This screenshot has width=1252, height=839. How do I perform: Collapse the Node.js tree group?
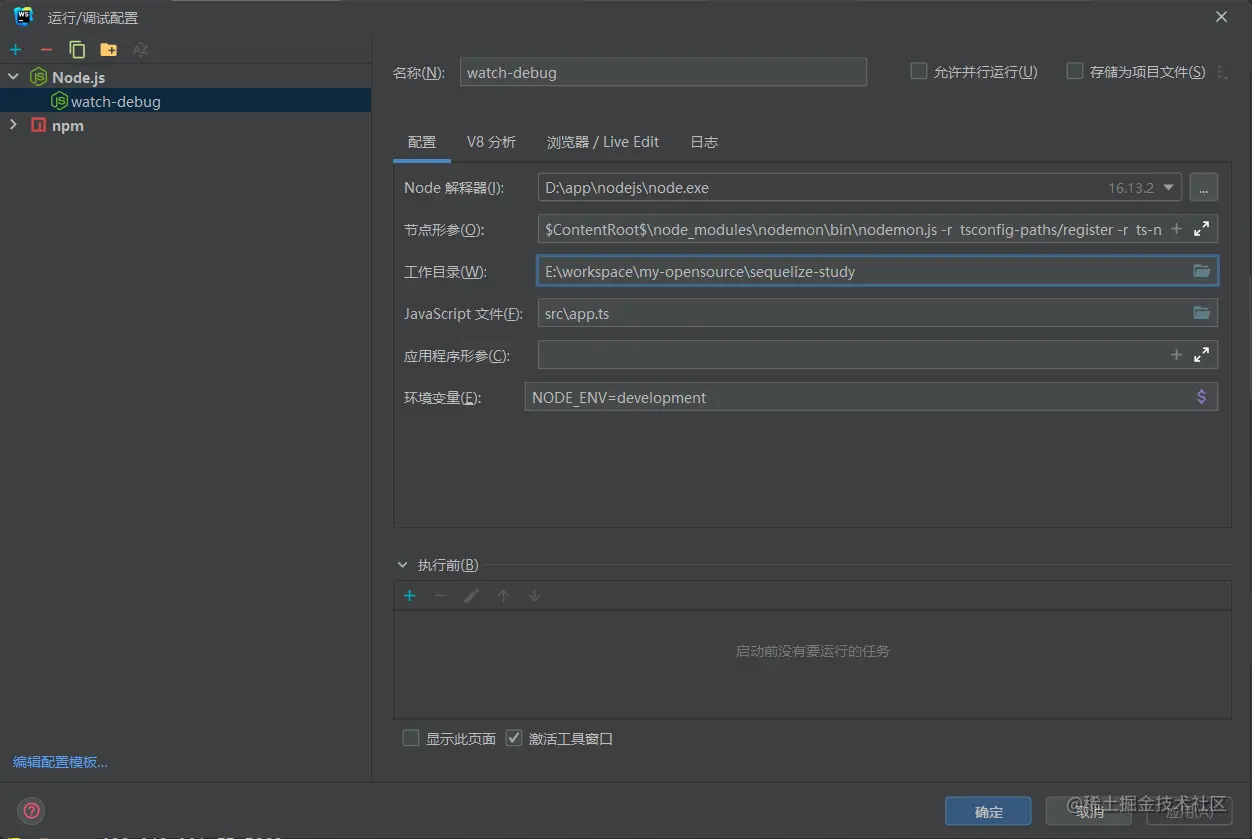pyautogui.click(x=13, y=77)
